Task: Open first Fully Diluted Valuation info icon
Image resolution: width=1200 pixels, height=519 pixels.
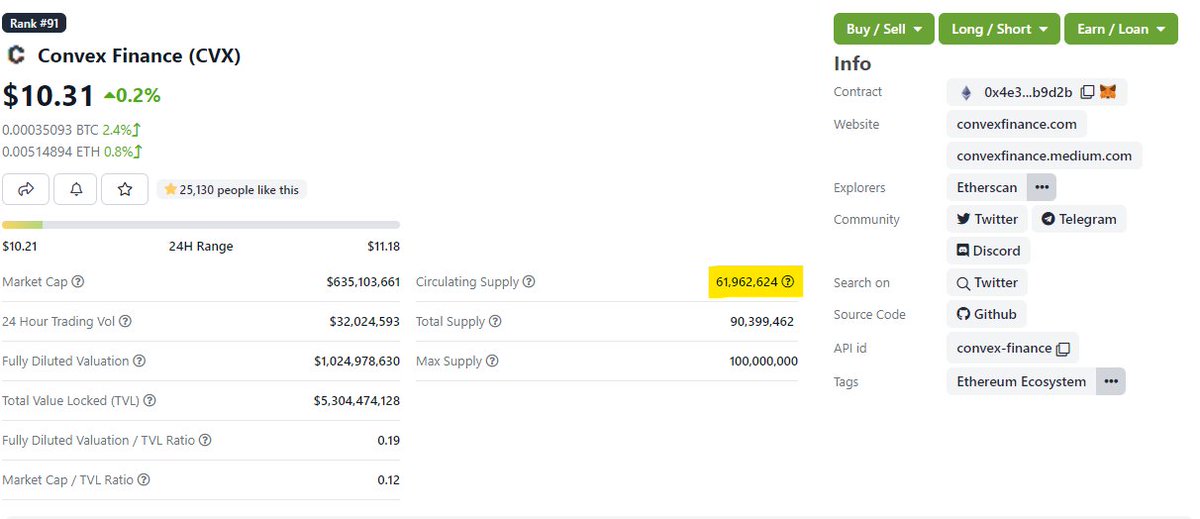Action: 139,361
